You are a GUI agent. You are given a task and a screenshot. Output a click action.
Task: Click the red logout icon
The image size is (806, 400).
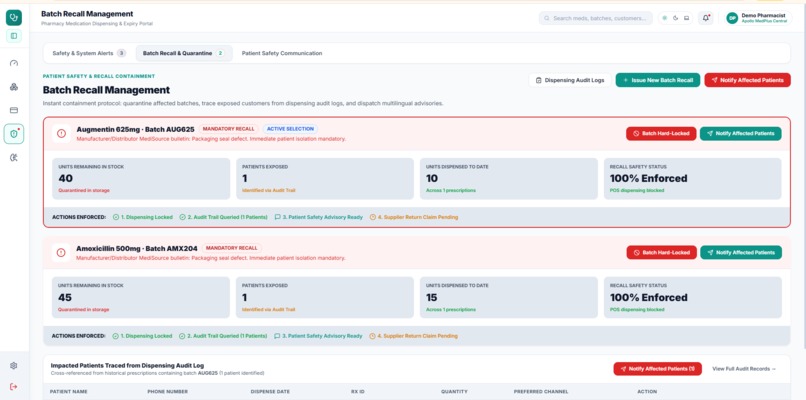pyautogui.click(x=14, y=387)
